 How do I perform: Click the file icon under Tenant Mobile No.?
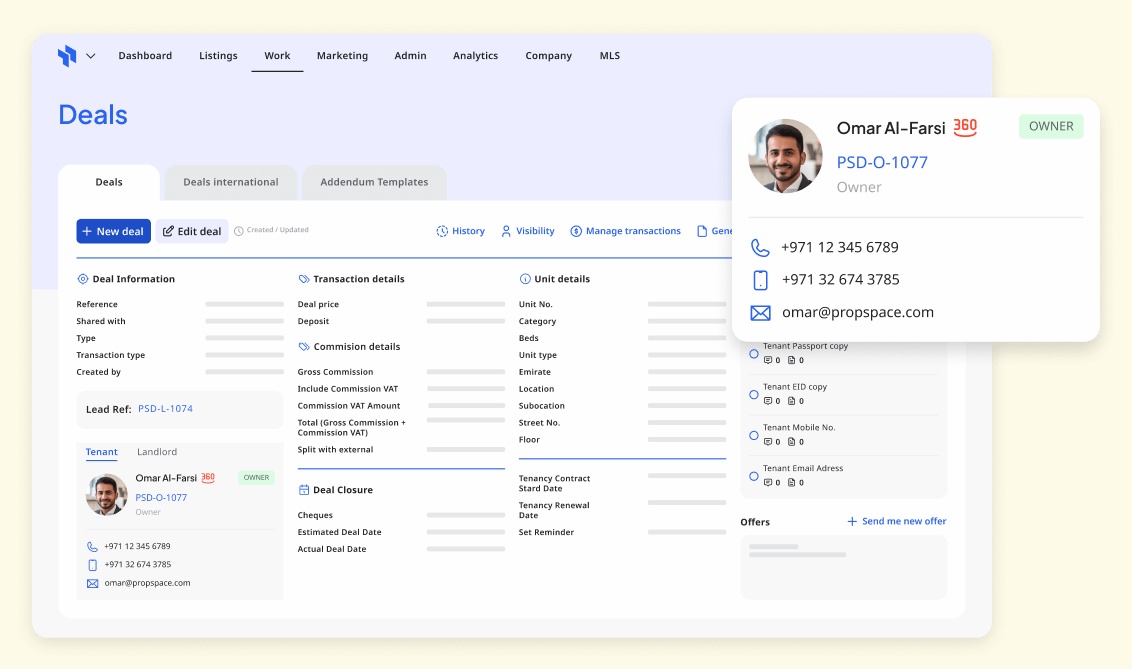(x=791, y=442)
